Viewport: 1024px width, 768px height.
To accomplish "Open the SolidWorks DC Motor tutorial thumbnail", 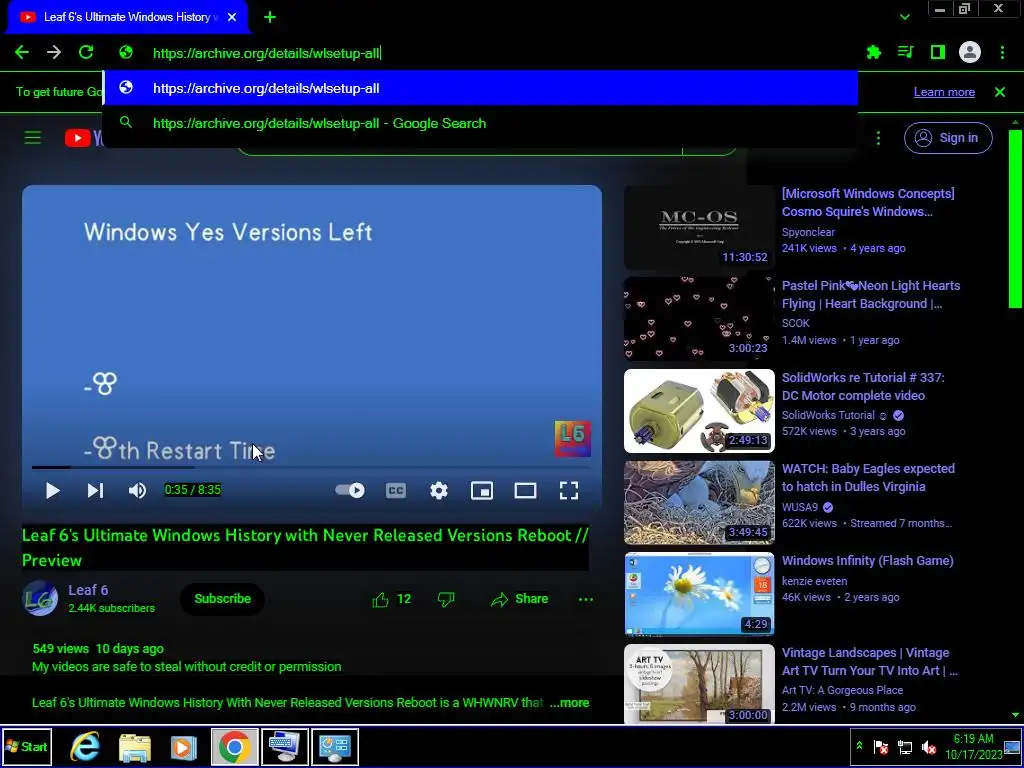I will coord(699,411).
